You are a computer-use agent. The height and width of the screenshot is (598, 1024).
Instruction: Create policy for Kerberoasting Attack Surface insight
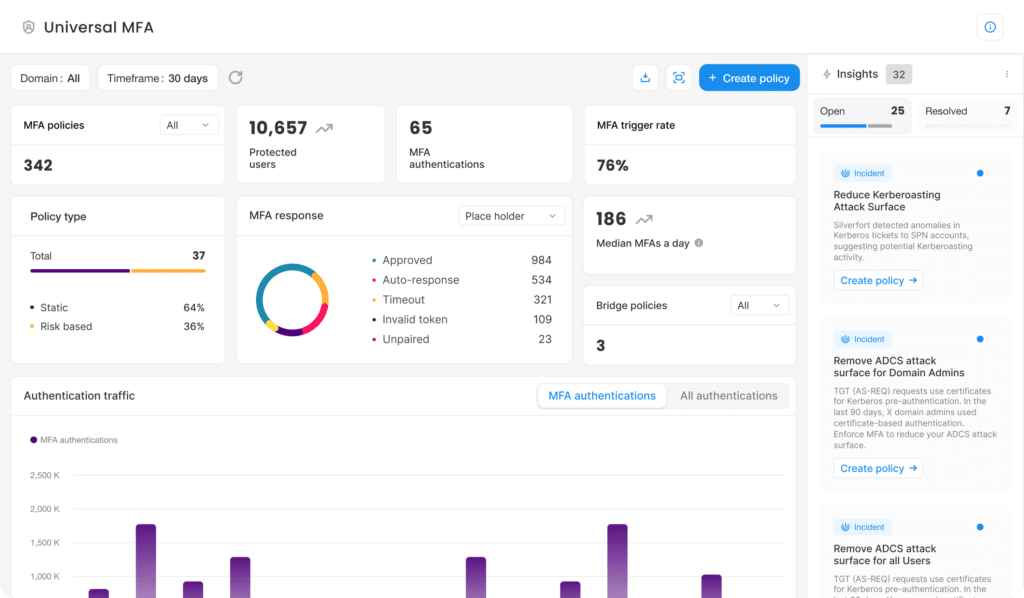(878, 281)
